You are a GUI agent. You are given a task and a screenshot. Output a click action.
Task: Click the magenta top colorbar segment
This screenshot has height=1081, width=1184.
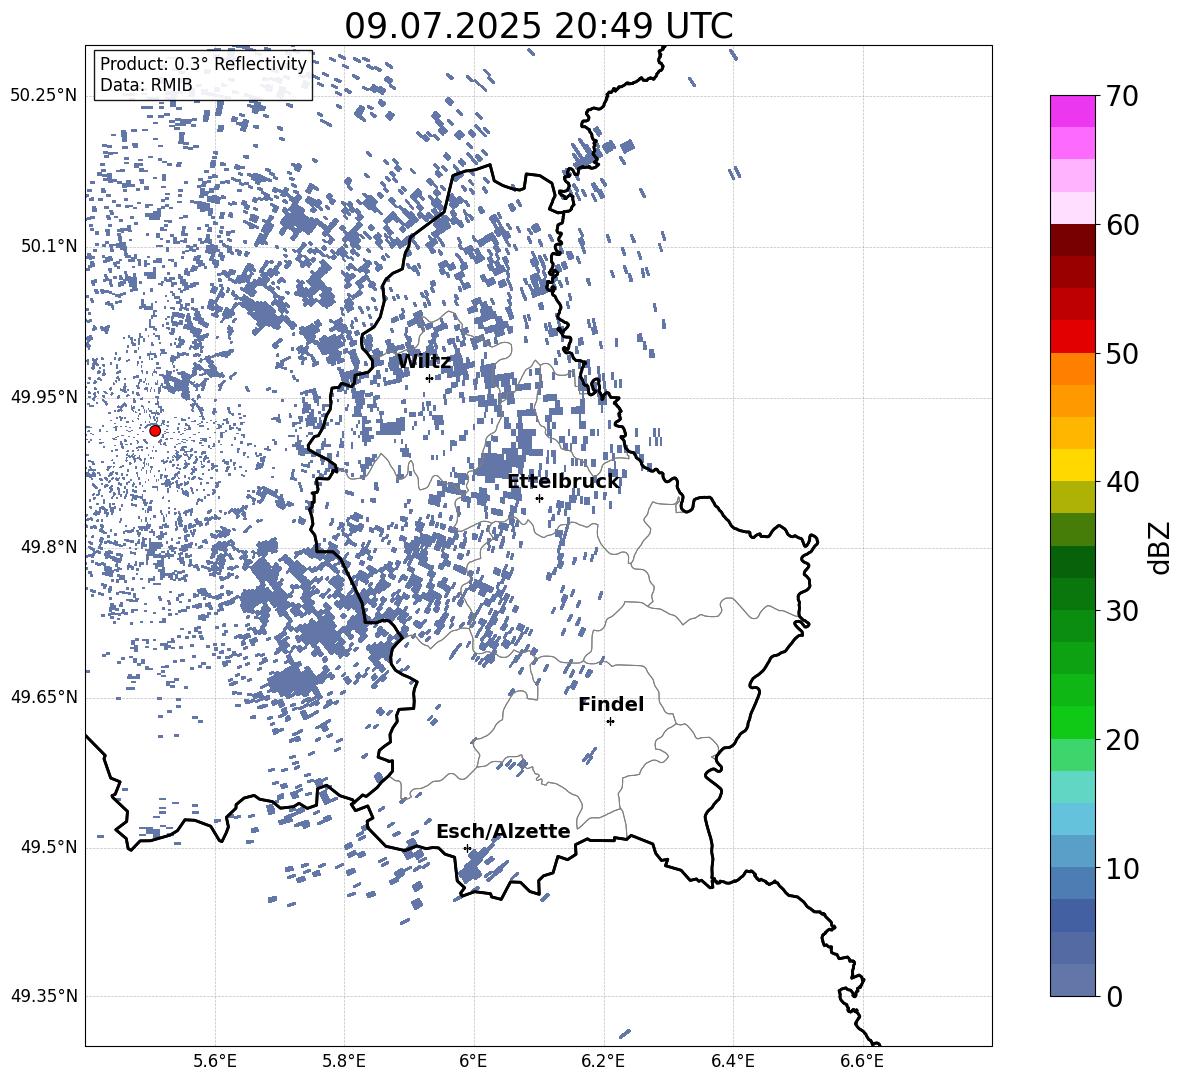[1072, 112]
